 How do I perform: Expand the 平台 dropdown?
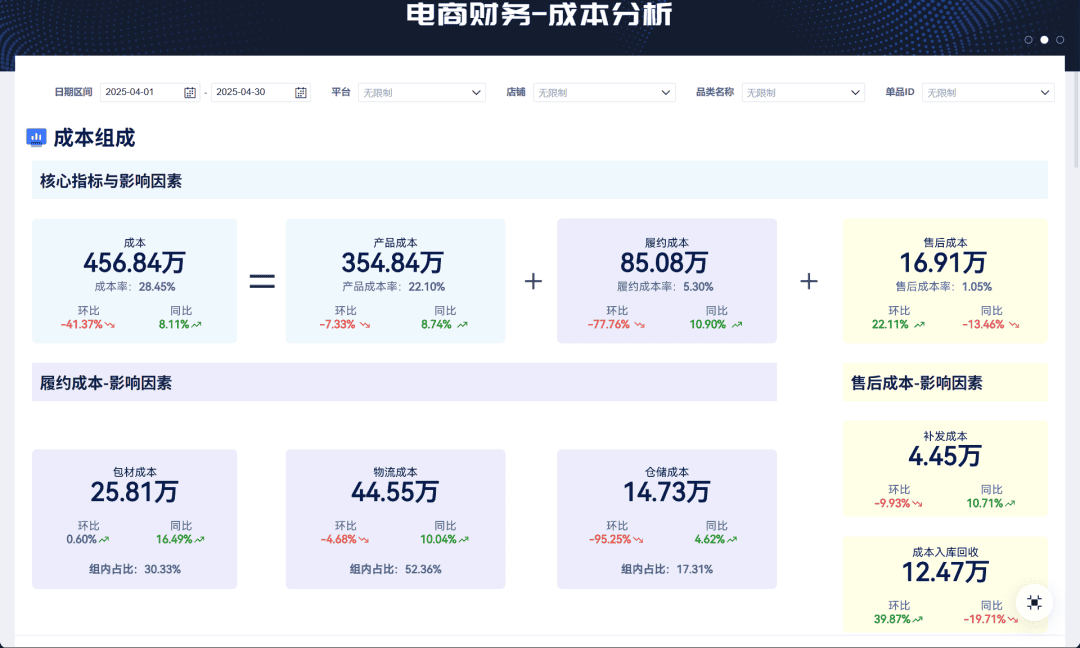(422, 92)
